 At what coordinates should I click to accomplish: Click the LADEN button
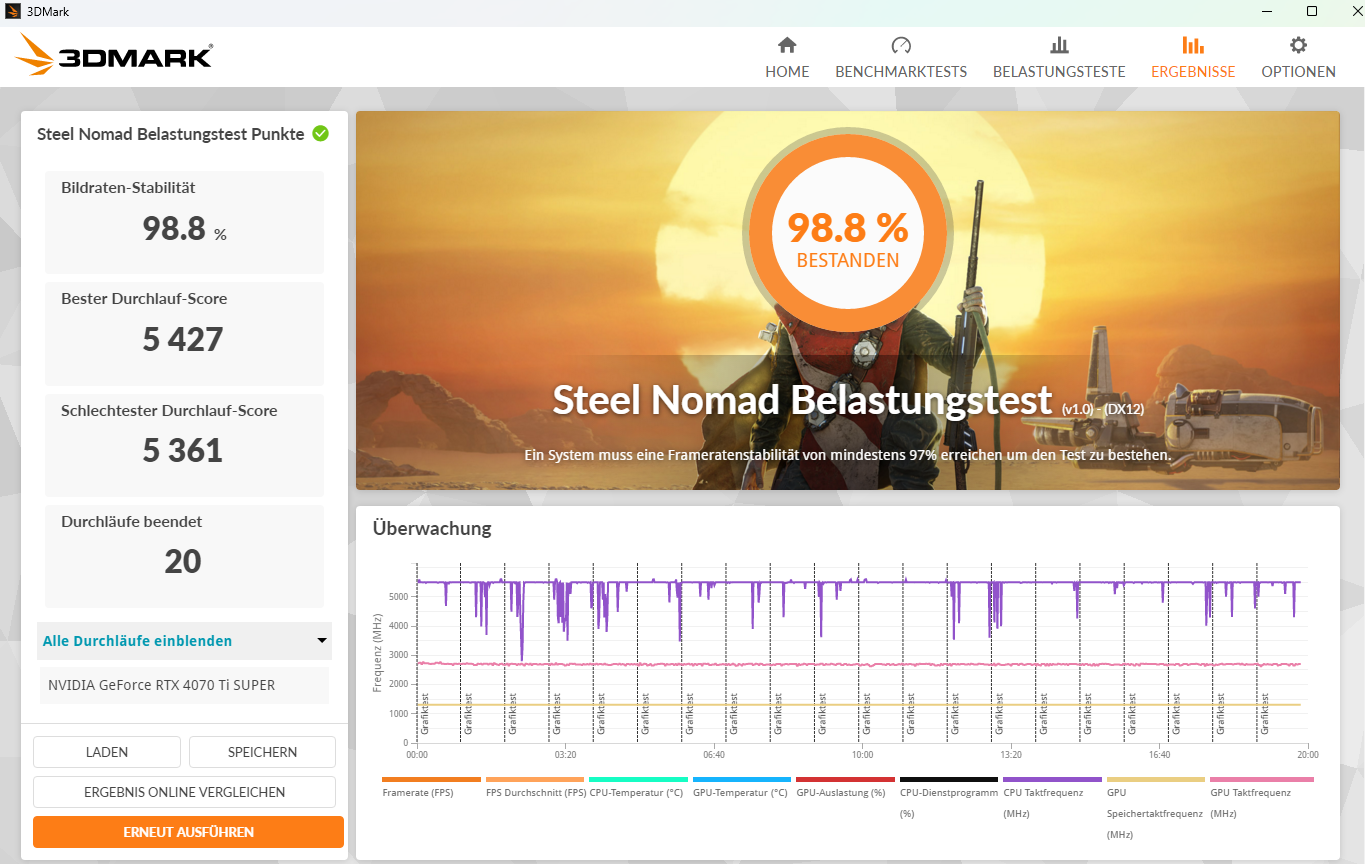point(107,752)
